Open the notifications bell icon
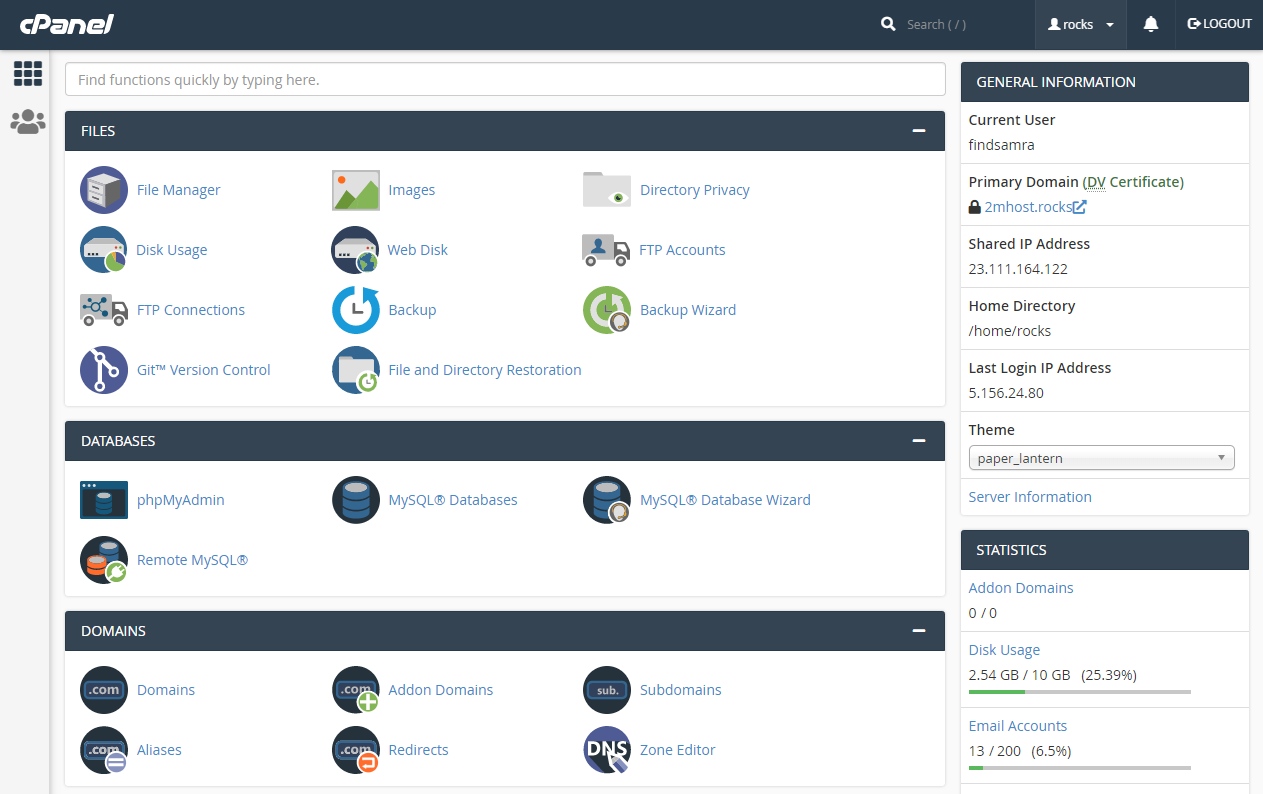 pos(1151,25)
